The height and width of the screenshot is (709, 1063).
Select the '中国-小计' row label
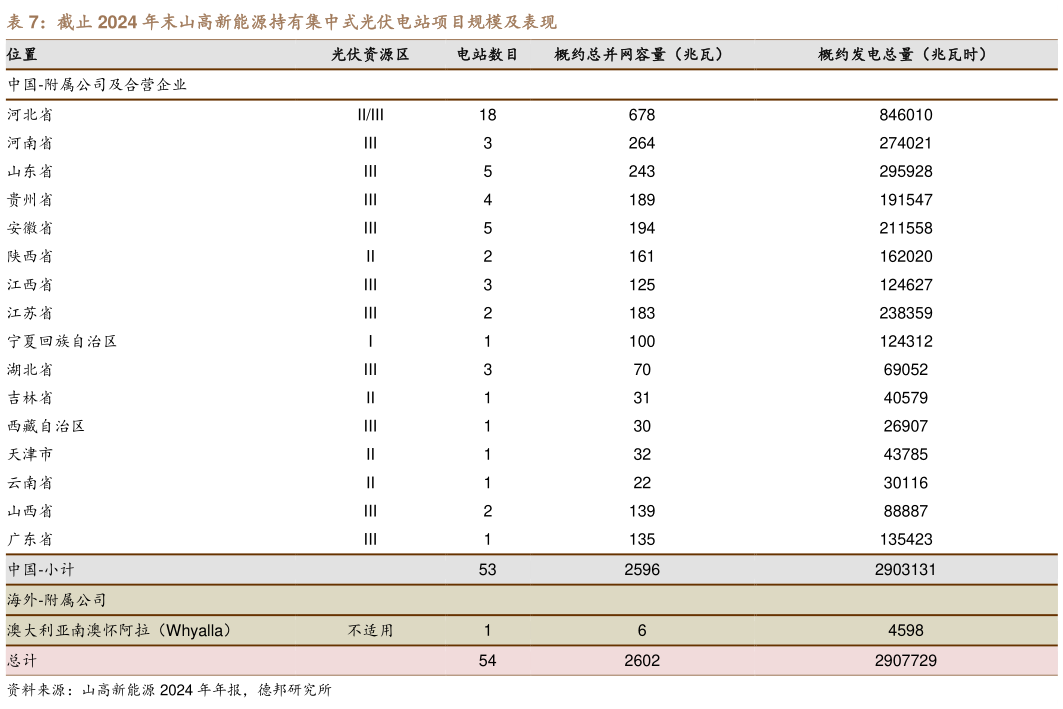coord(41,570)
